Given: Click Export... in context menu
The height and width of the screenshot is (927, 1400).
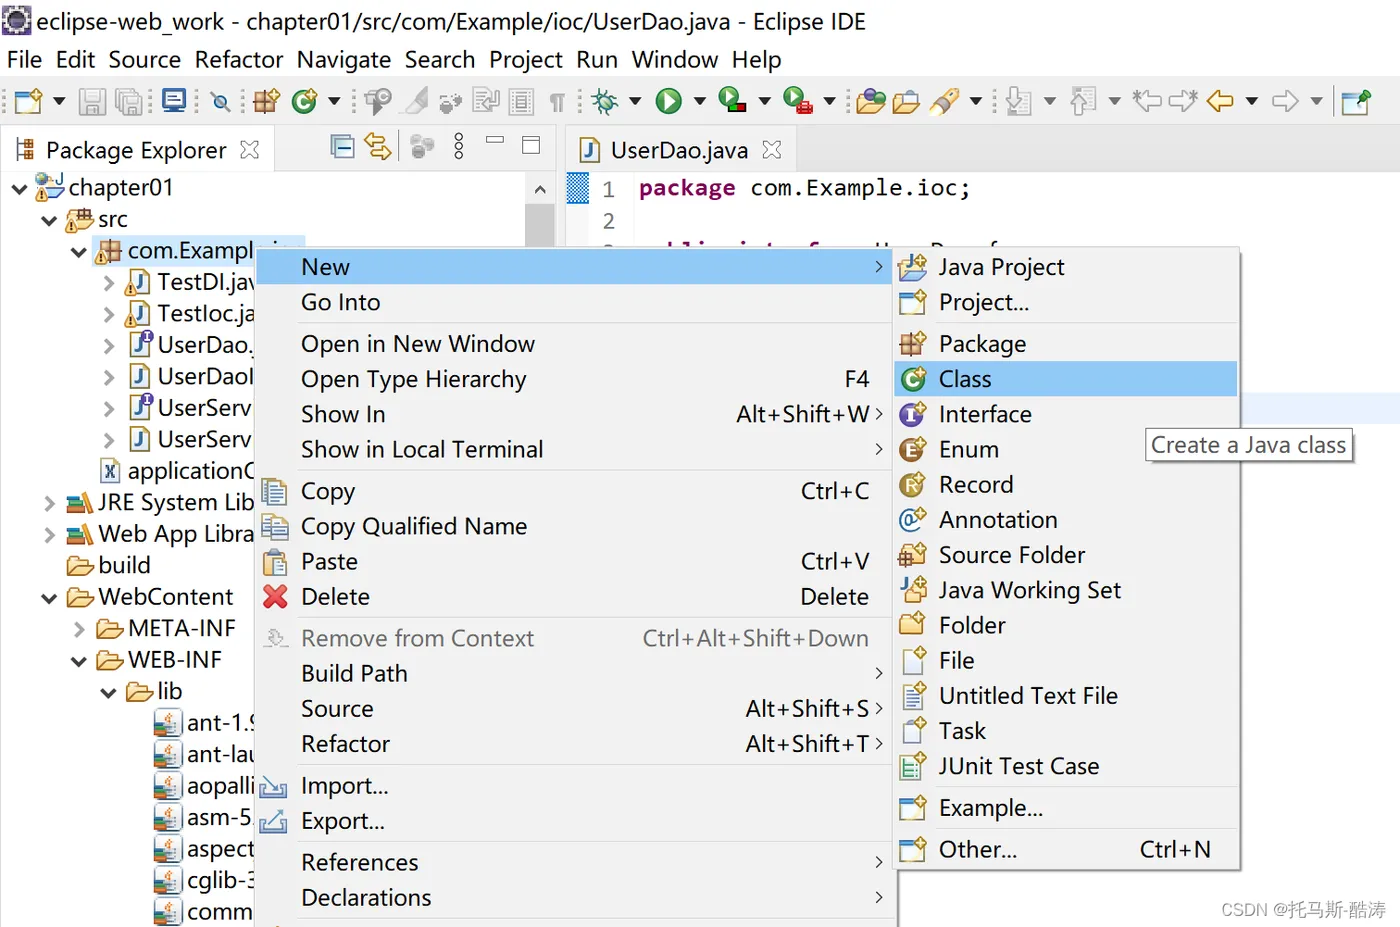Looking at the screenshot, I should coord(574,821).
